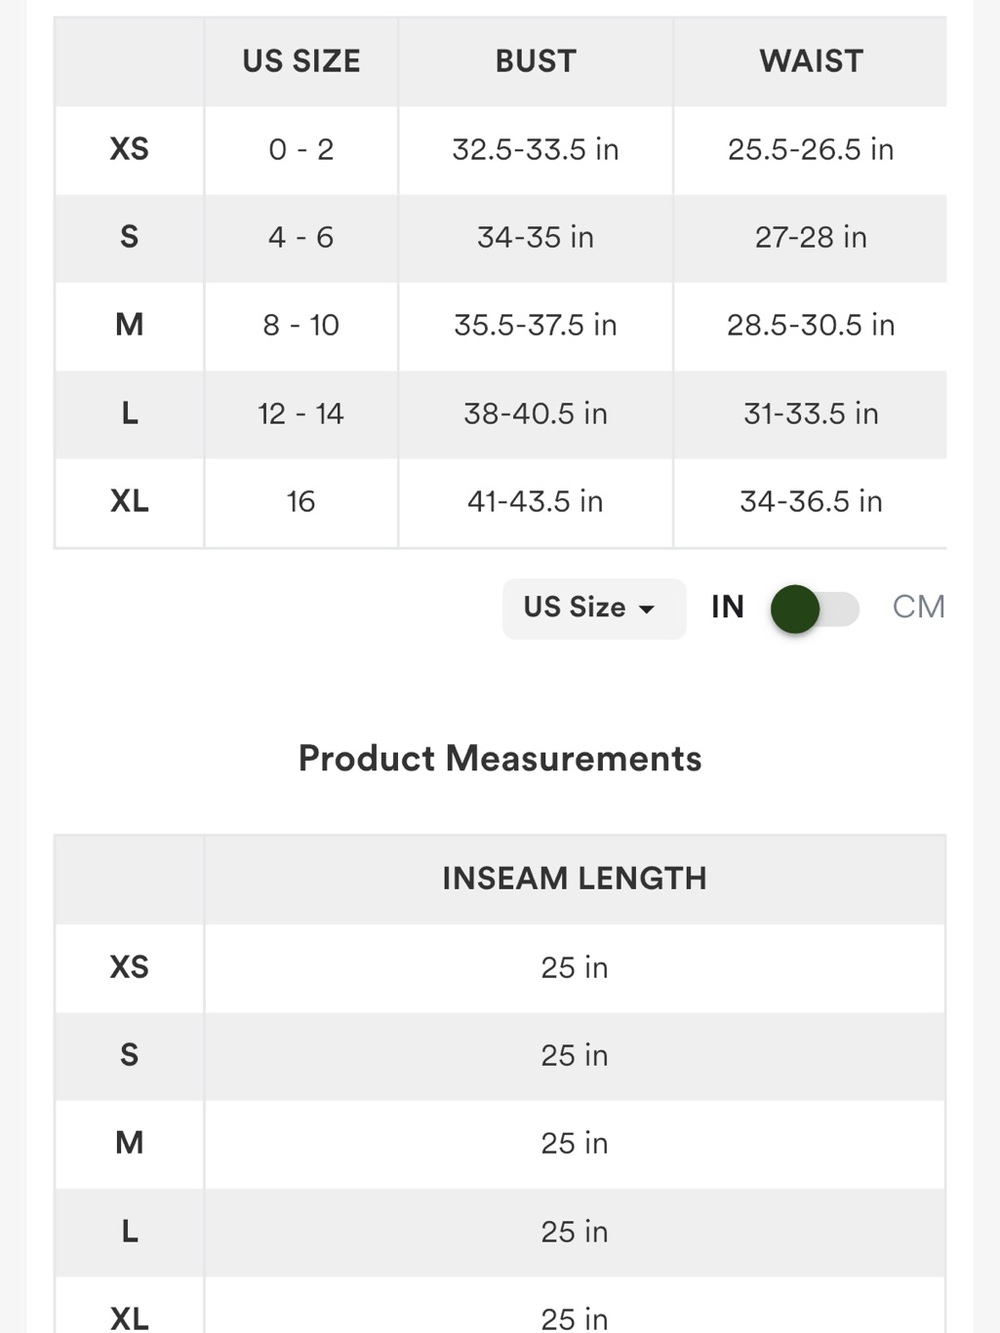Select the XS row in size chart

(500, 150)
